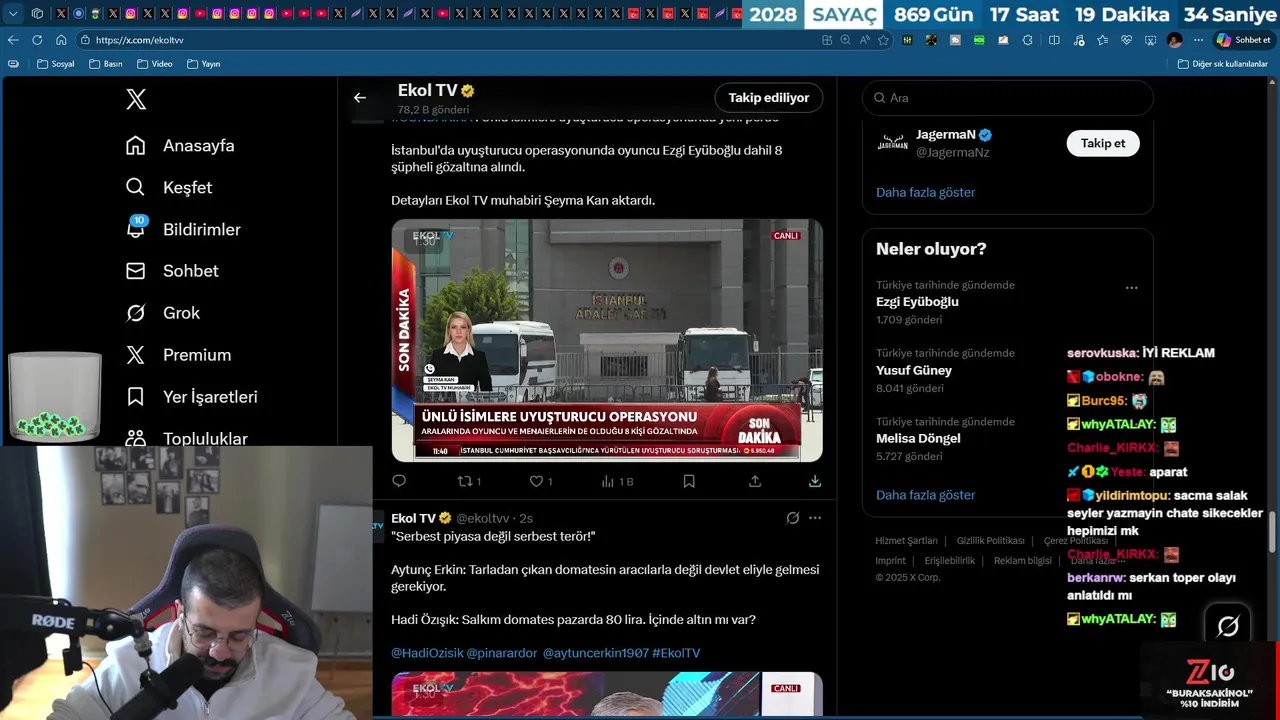Open the Melisa Döngel trending topic
The height and width of the screenshot is (720, 1280).
pos(918,438)
